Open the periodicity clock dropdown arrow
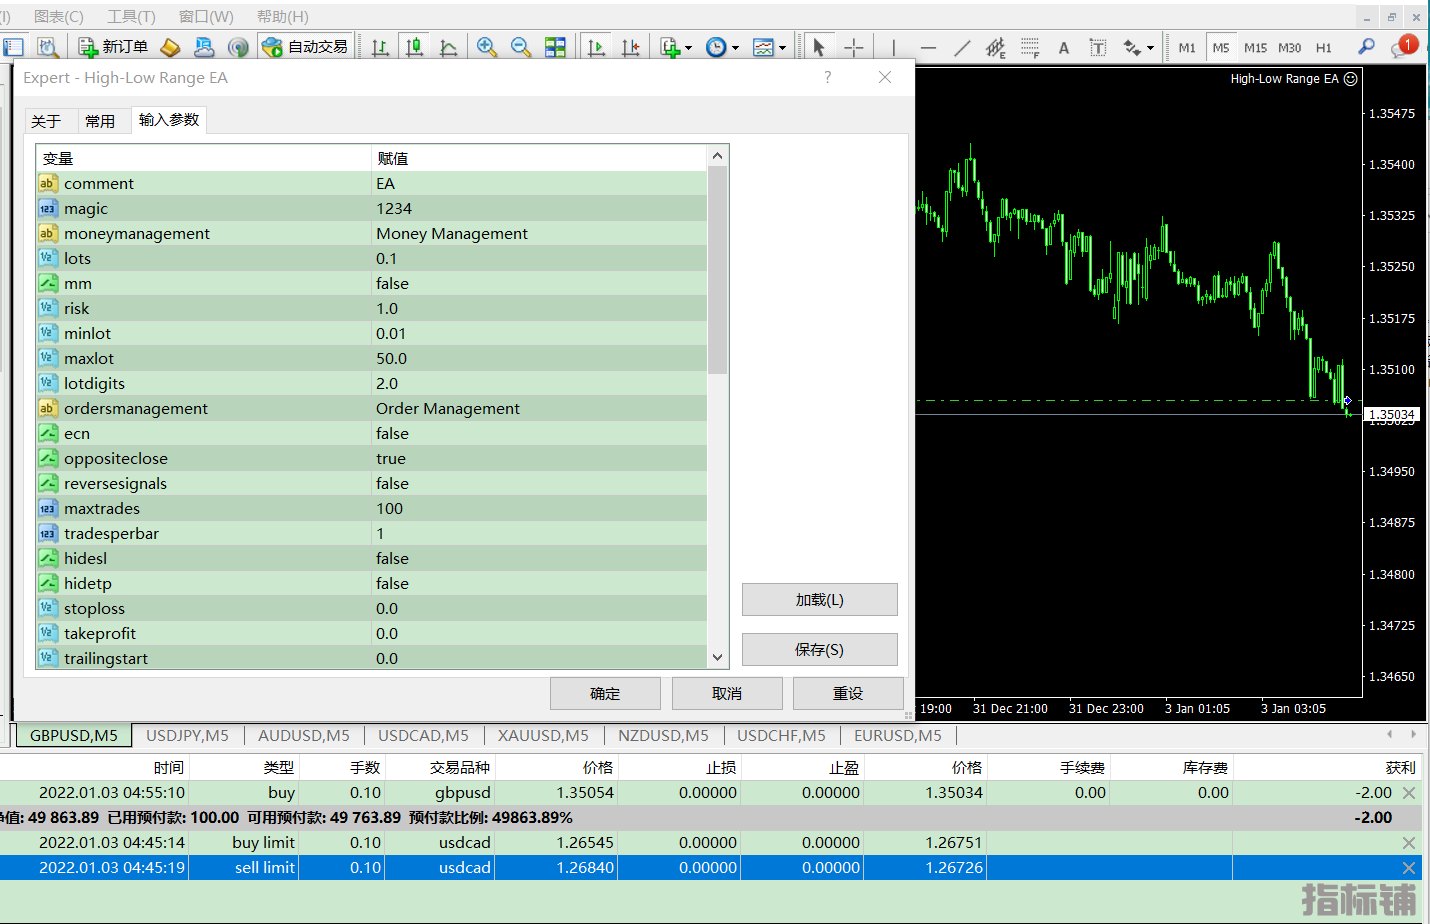Image resolution: width=1430 pixels, height=924 pixels. click(x=735, y=48)
